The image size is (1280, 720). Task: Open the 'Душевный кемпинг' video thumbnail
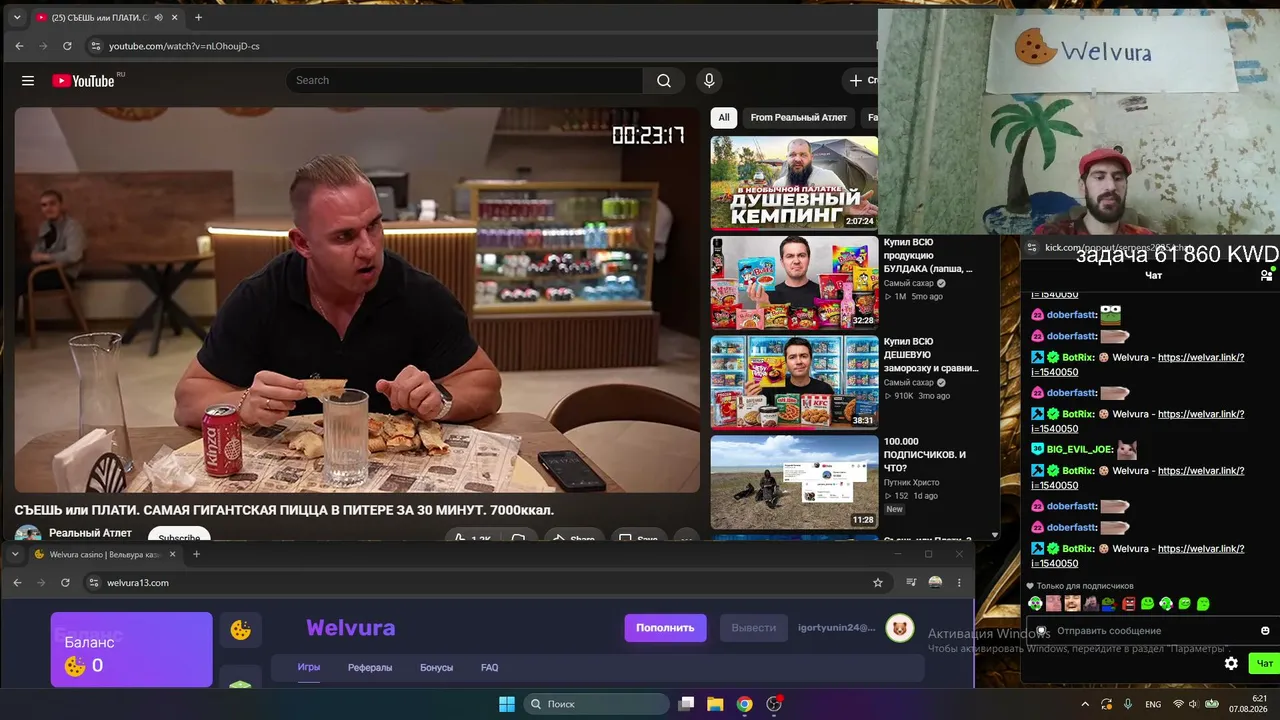click(x=794, y=183)
